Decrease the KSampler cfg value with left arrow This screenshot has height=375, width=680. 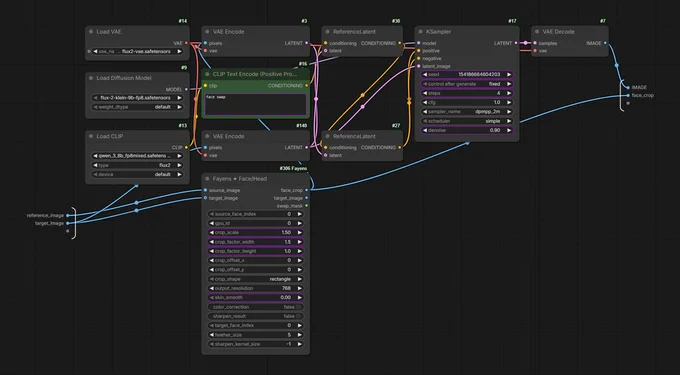click(x=425, y=102)
